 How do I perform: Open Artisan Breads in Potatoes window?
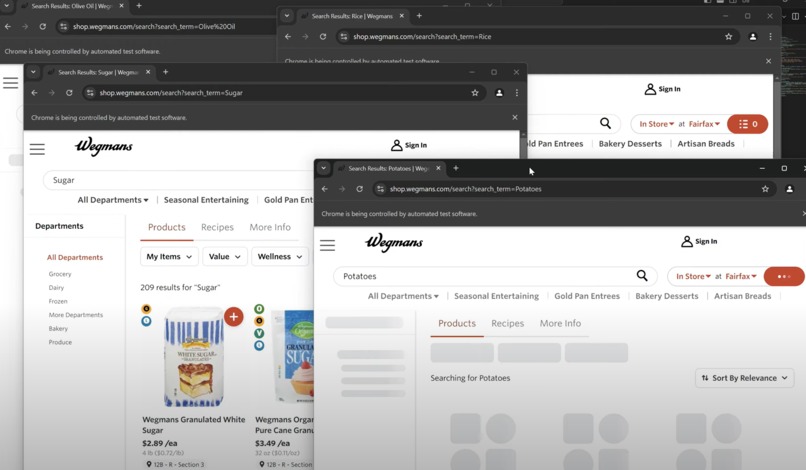(742, 296)
